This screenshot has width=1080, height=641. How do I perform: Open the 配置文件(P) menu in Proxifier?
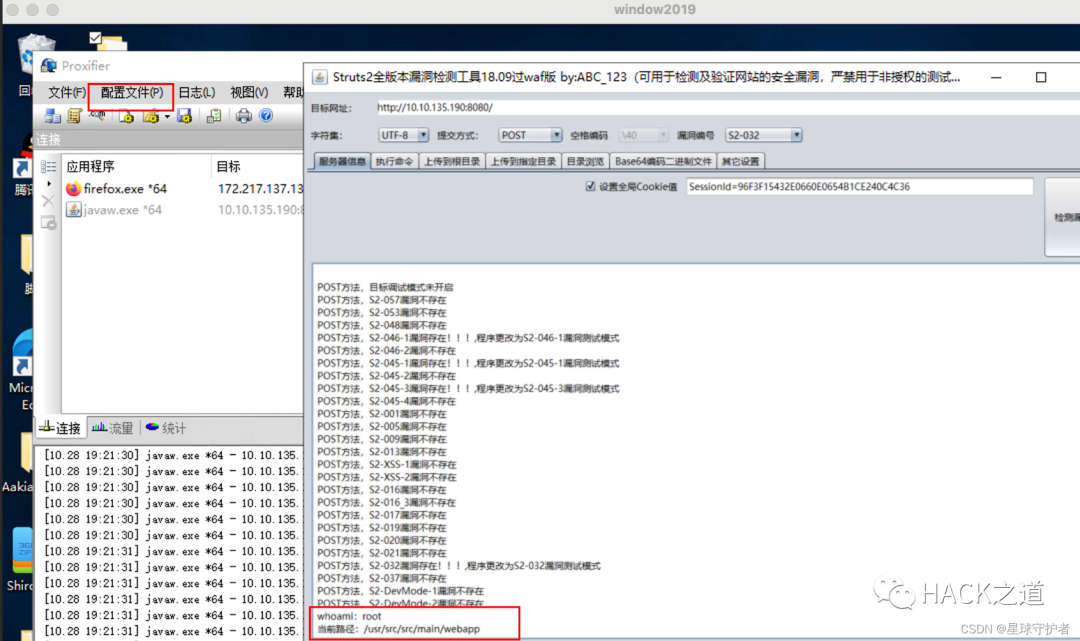132,92
